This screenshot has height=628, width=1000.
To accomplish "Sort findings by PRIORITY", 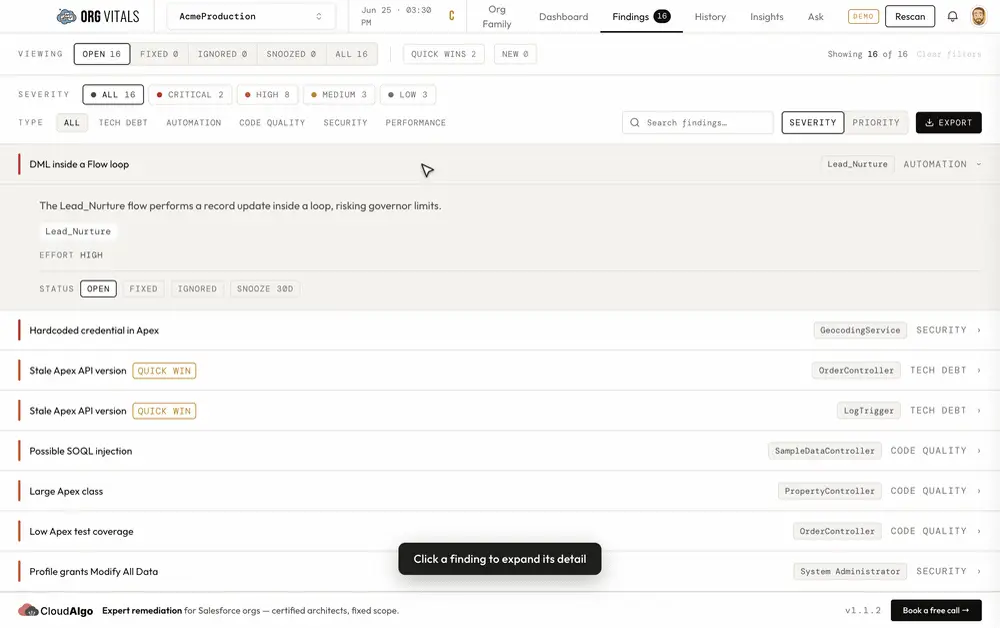I will tap(876, 122).
